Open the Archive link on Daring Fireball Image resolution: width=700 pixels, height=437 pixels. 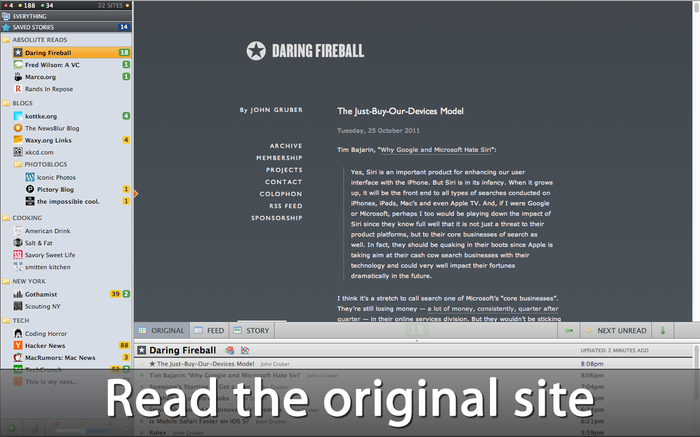(285, 146)
